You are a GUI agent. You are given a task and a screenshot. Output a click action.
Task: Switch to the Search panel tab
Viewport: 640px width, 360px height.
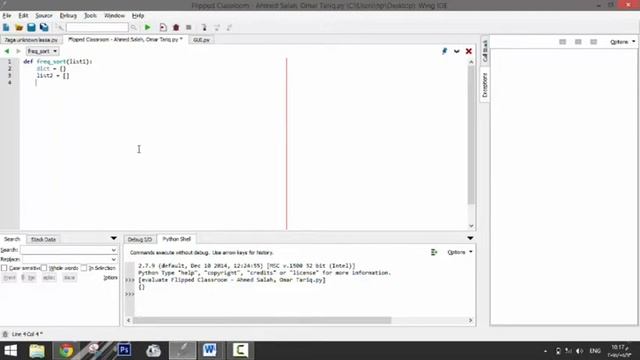(12, 239)
